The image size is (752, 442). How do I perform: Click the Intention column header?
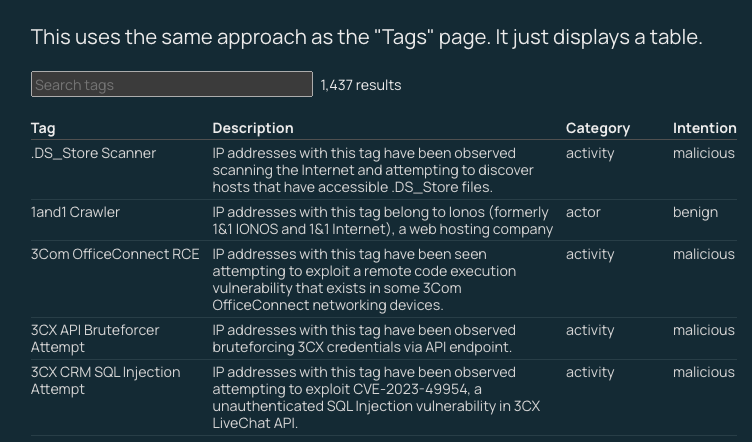(704, 128)
